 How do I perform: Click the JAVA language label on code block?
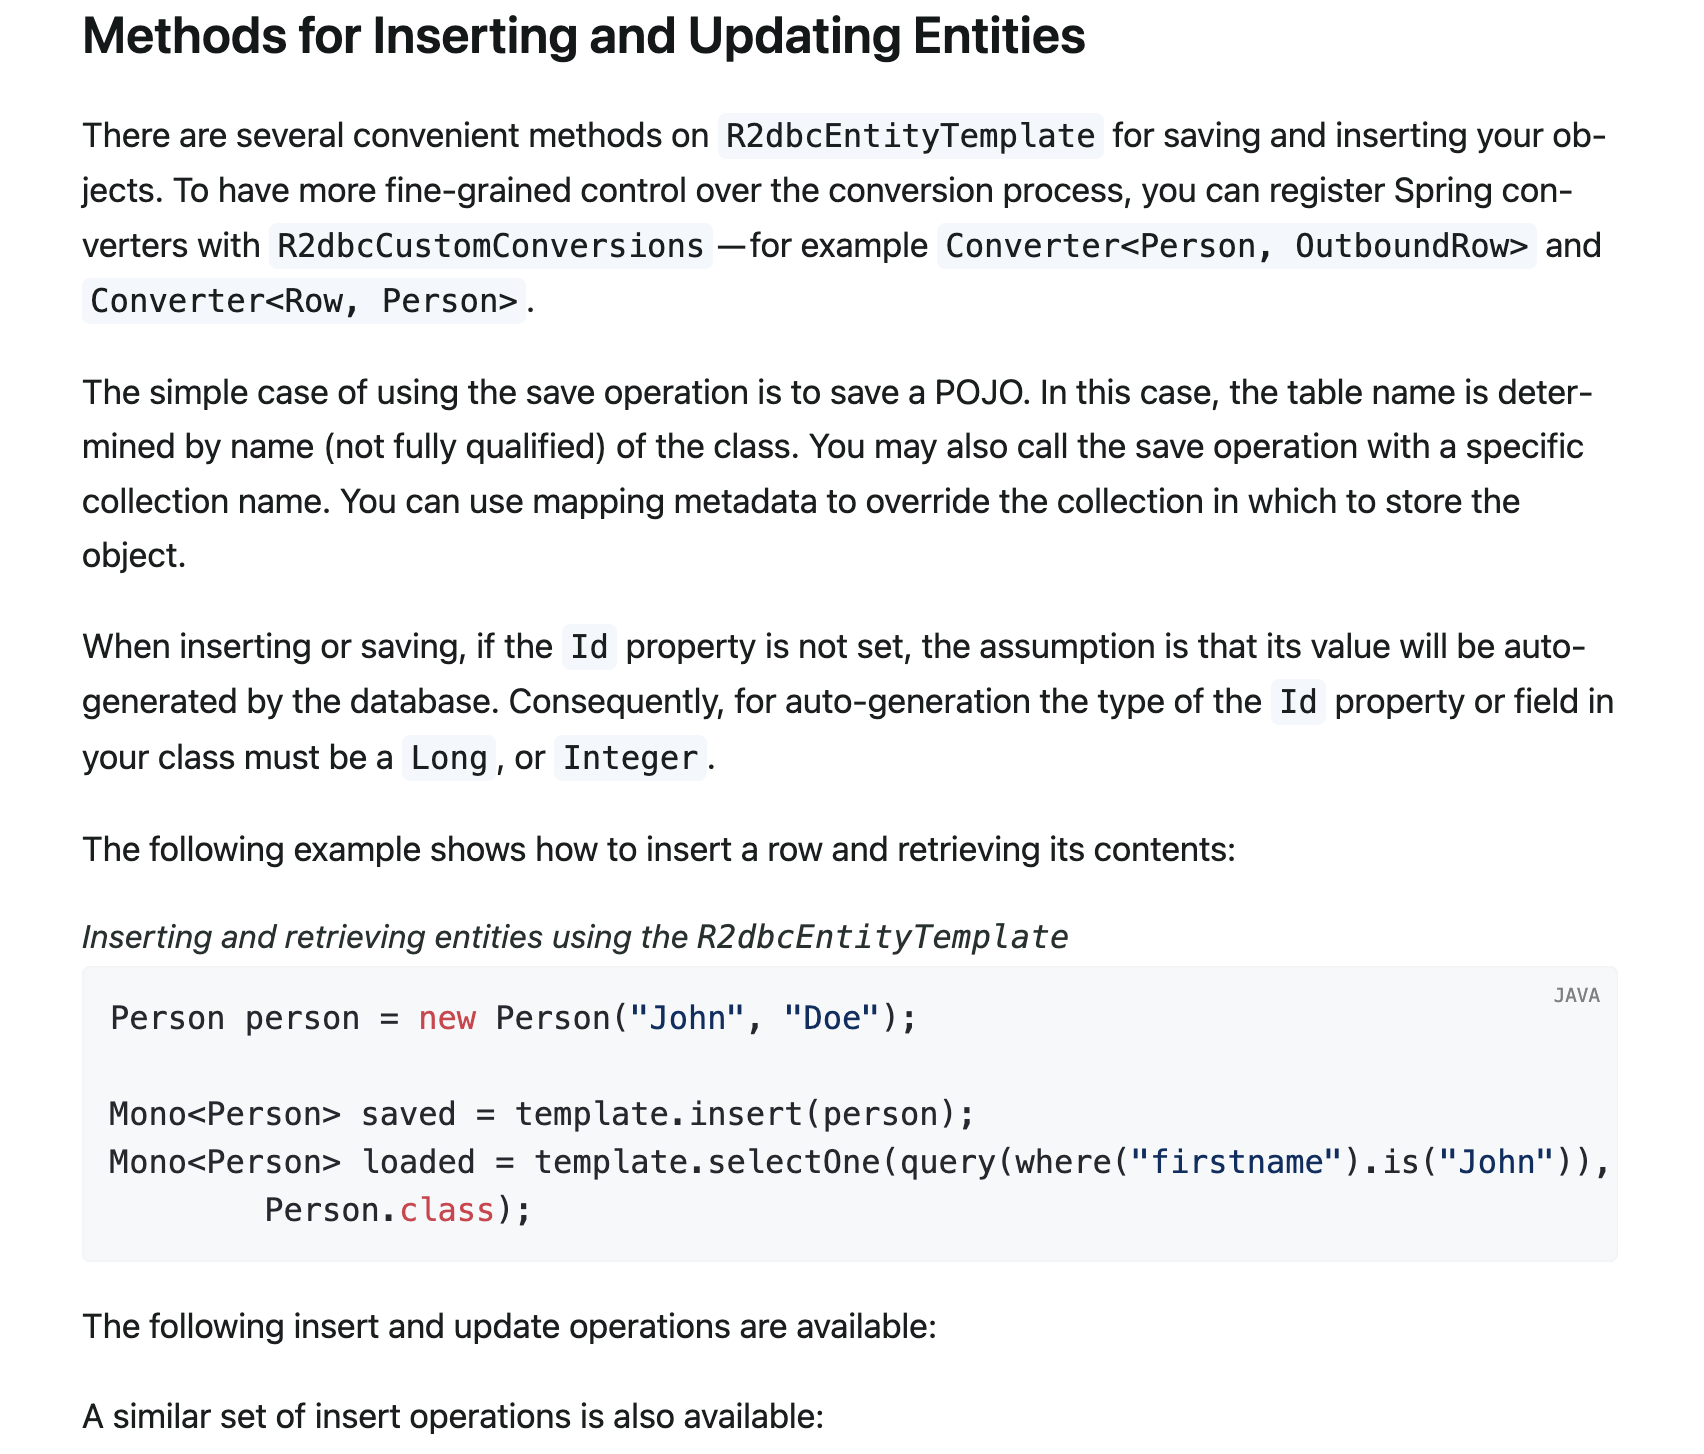point(1576,995)
